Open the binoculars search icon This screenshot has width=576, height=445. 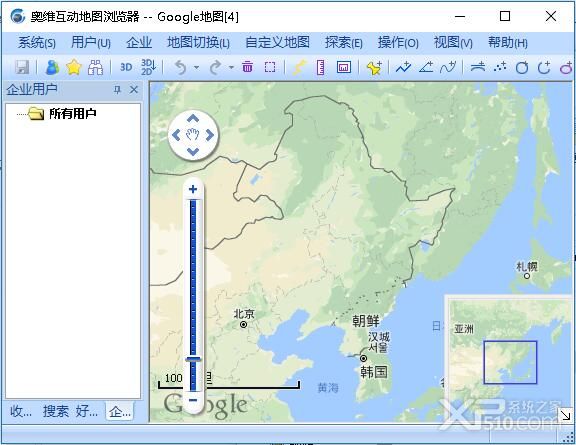pos(96,67)
